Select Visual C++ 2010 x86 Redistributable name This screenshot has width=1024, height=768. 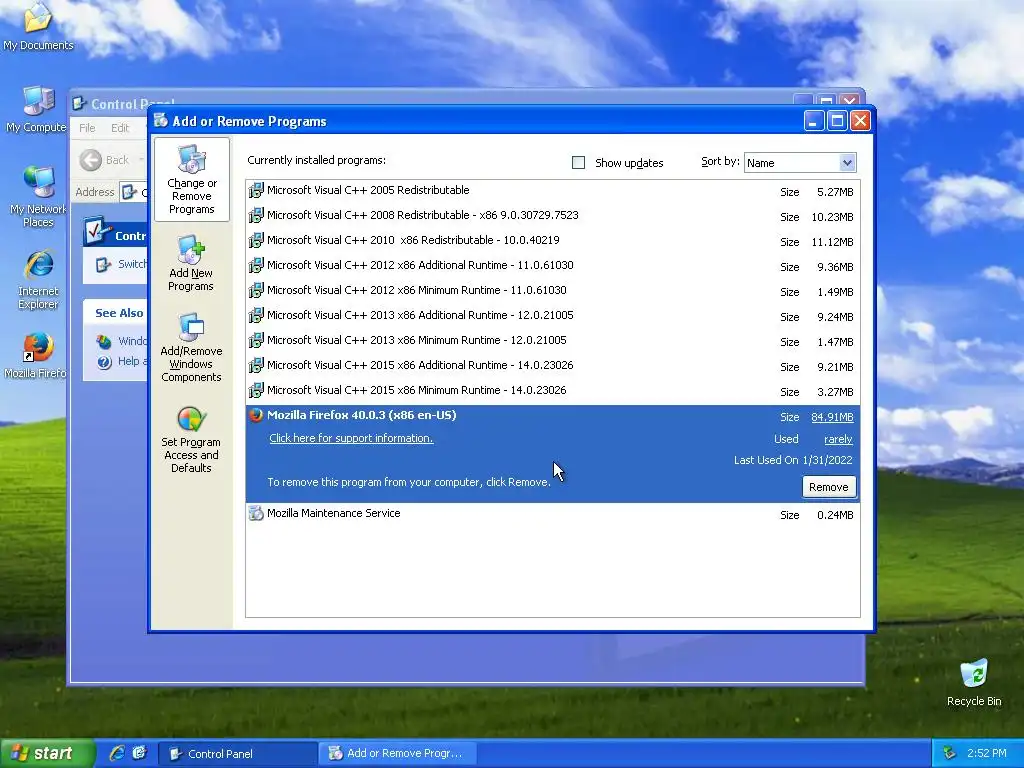coord(413,240)
